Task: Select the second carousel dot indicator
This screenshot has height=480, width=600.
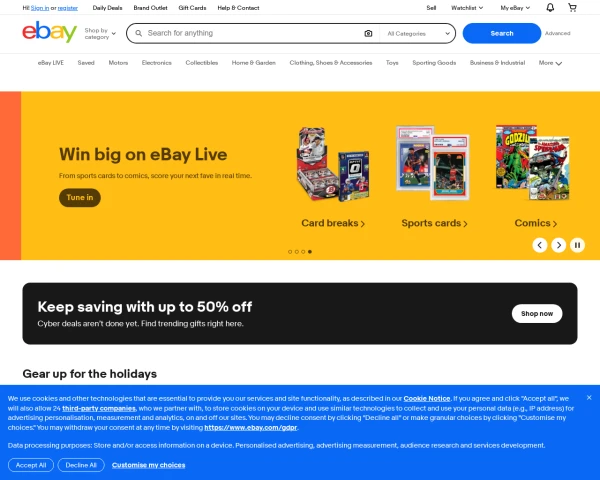Action: point(297,252)
